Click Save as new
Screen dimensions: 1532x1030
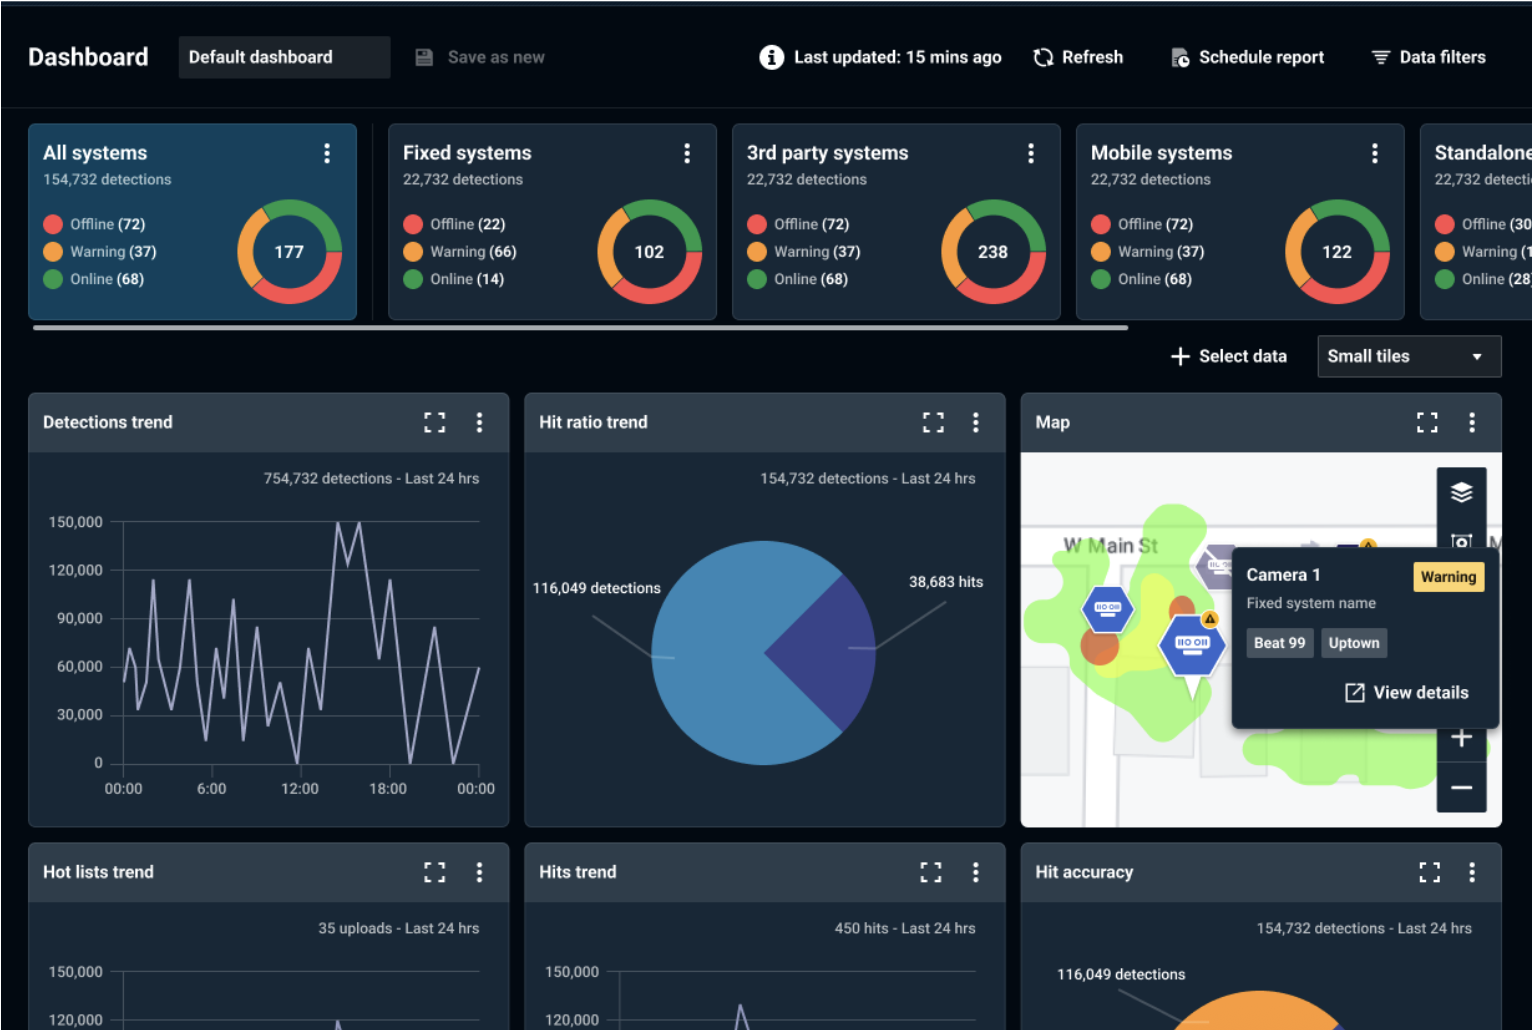coord(480,57)
